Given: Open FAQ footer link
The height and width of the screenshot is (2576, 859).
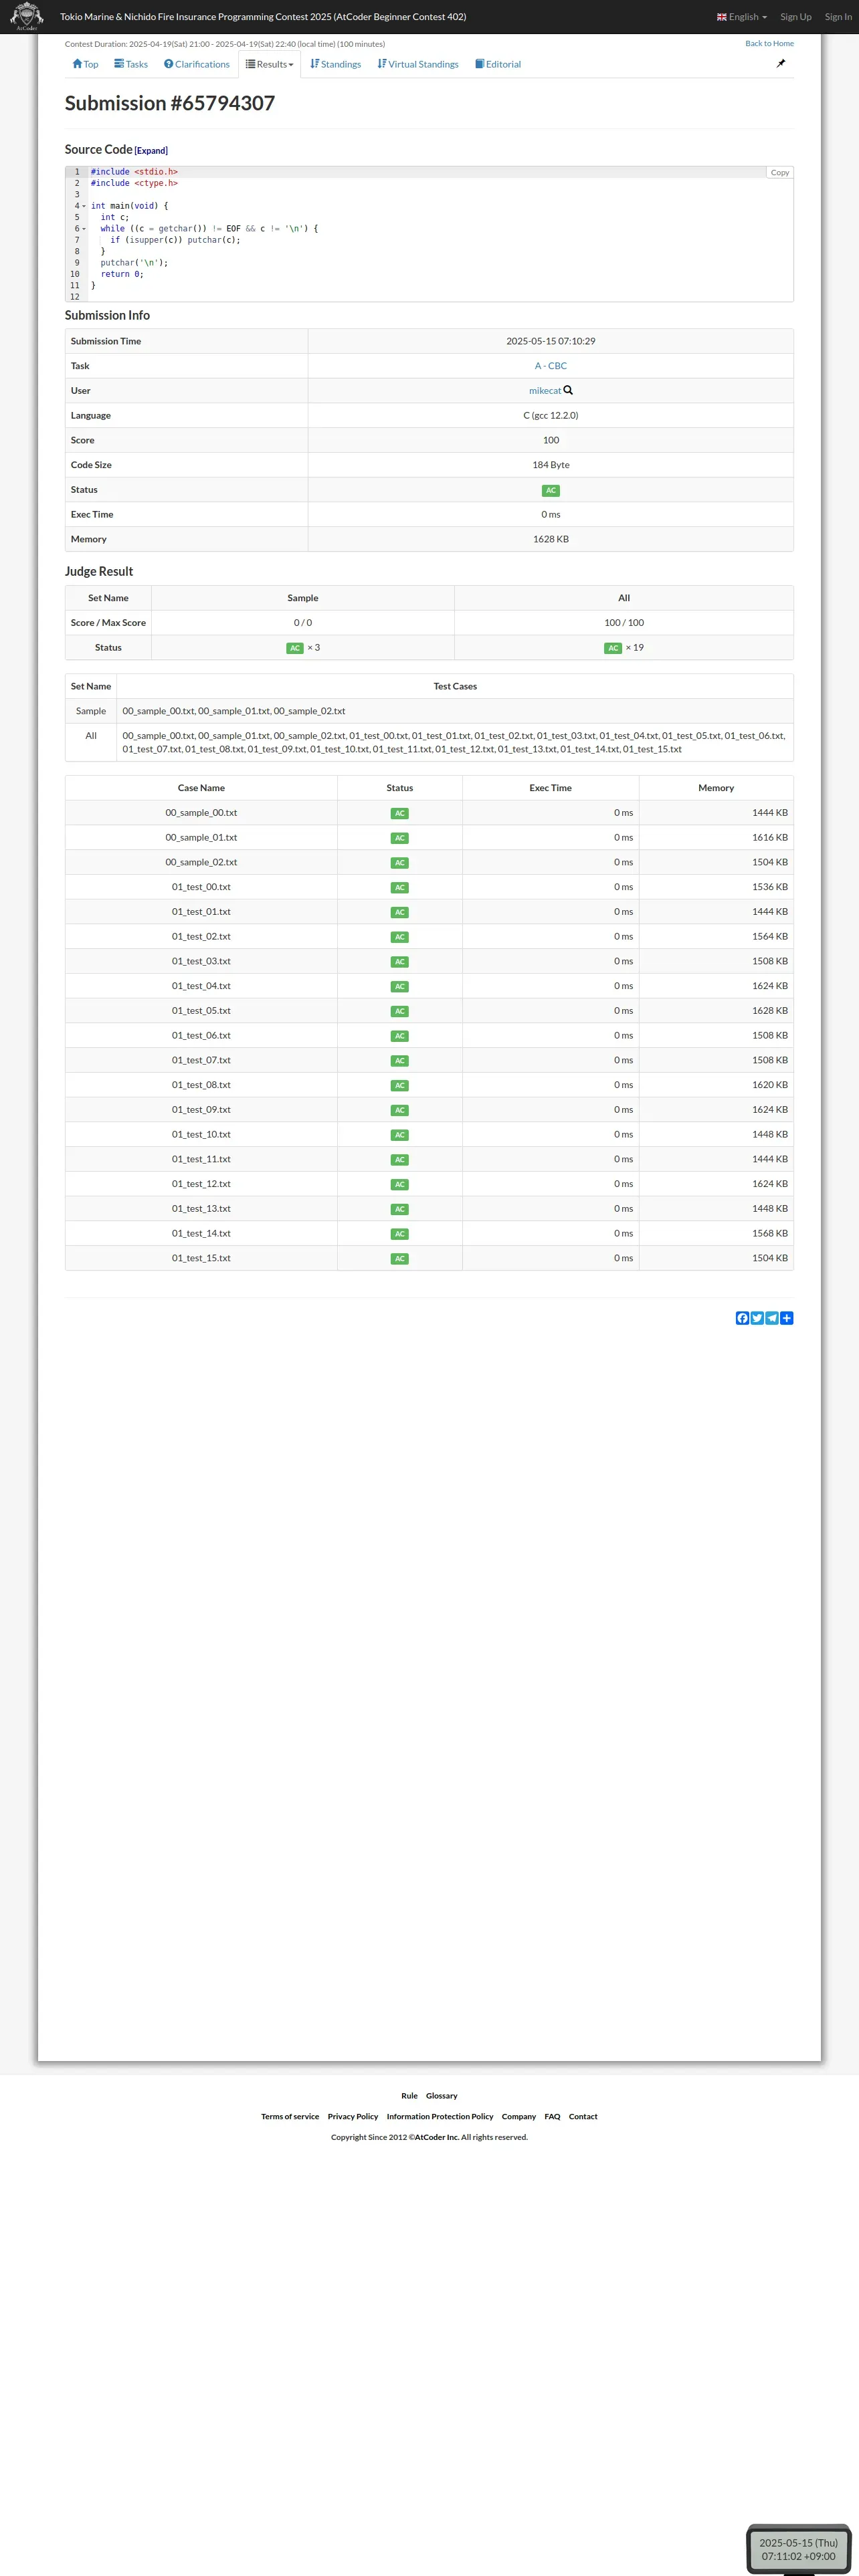Looking at the screenshot, I should tap(552, 2116).
